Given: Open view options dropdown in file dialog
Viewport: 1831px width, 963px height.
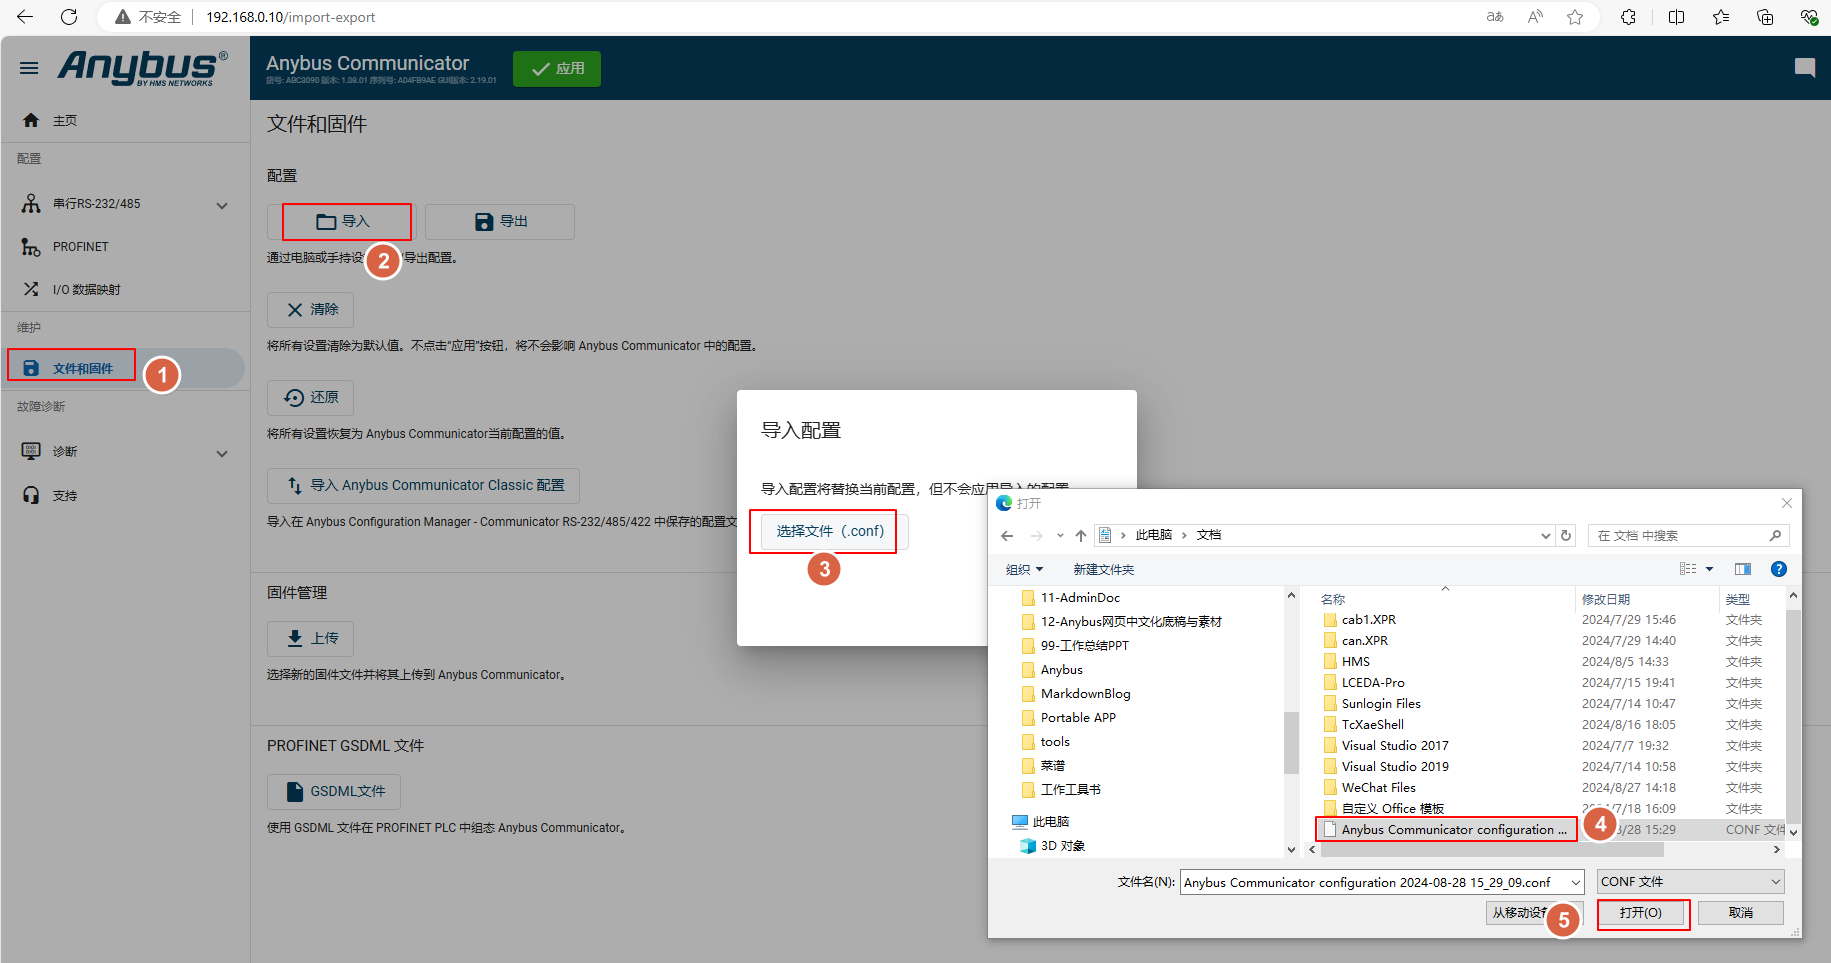Looking at the screenshot, I should [x=1710, y=569].
